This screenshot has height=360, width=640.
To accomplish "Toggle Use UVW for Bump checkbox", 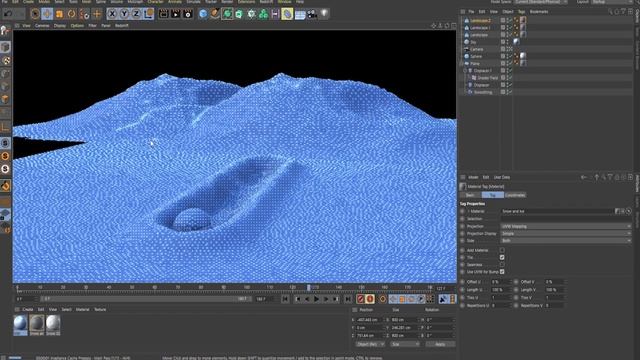I will coord(502,271).
